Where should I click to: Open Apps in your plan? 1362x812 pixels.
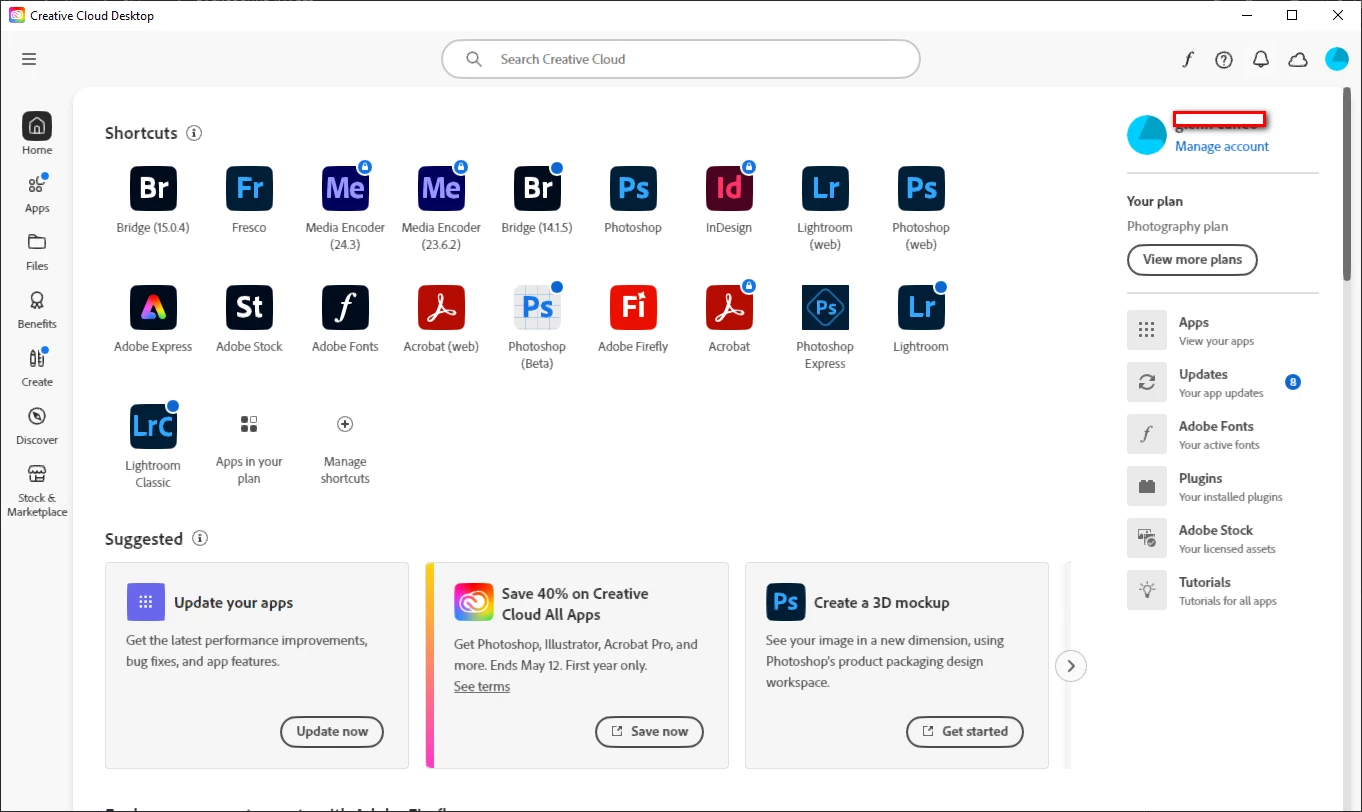249,425
